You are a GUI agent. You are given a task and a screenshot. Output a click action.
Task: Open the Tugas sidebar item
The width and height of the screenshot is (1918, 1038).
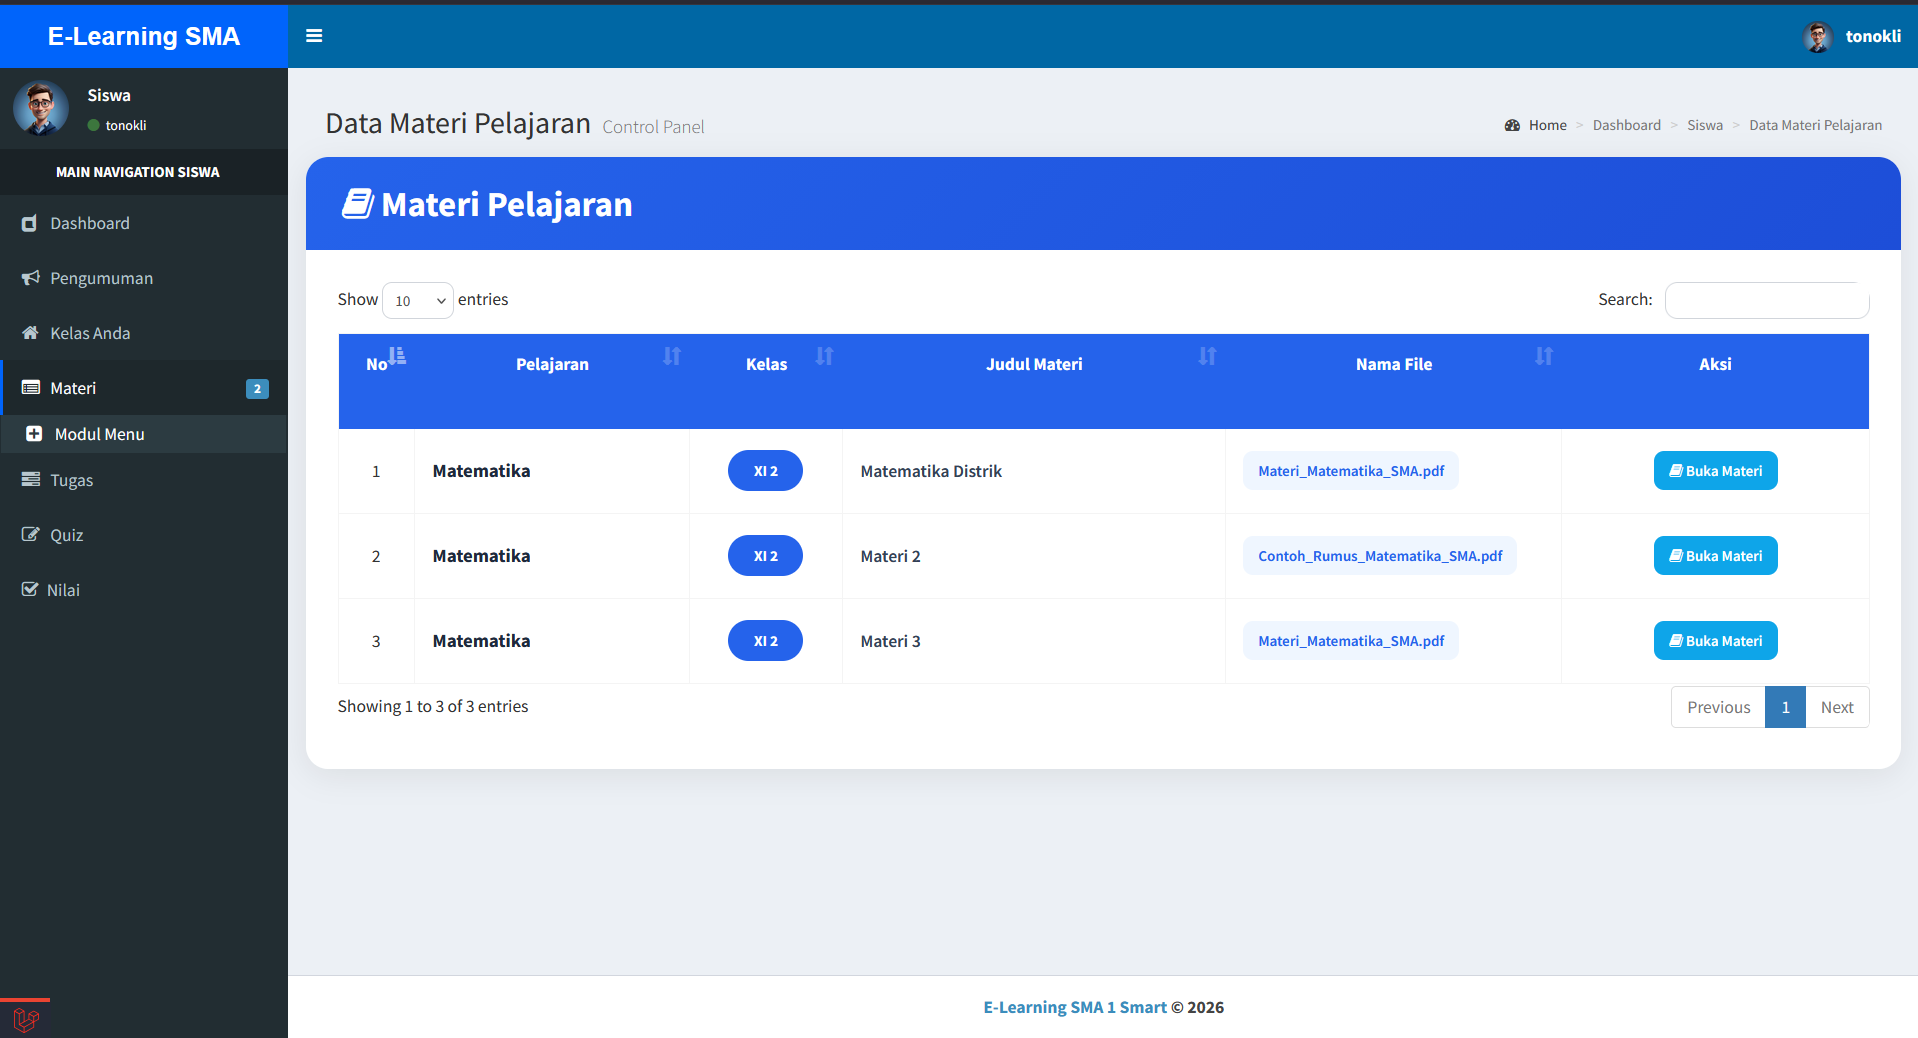pos(144,480)
